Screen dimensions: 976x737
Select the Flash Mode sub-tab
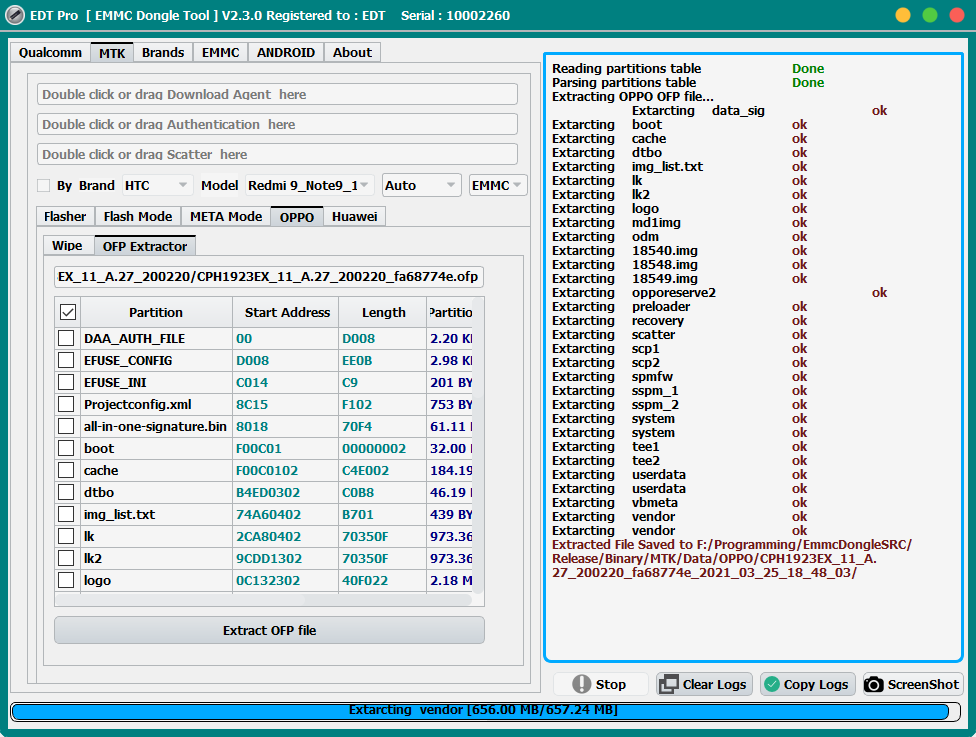138,217
